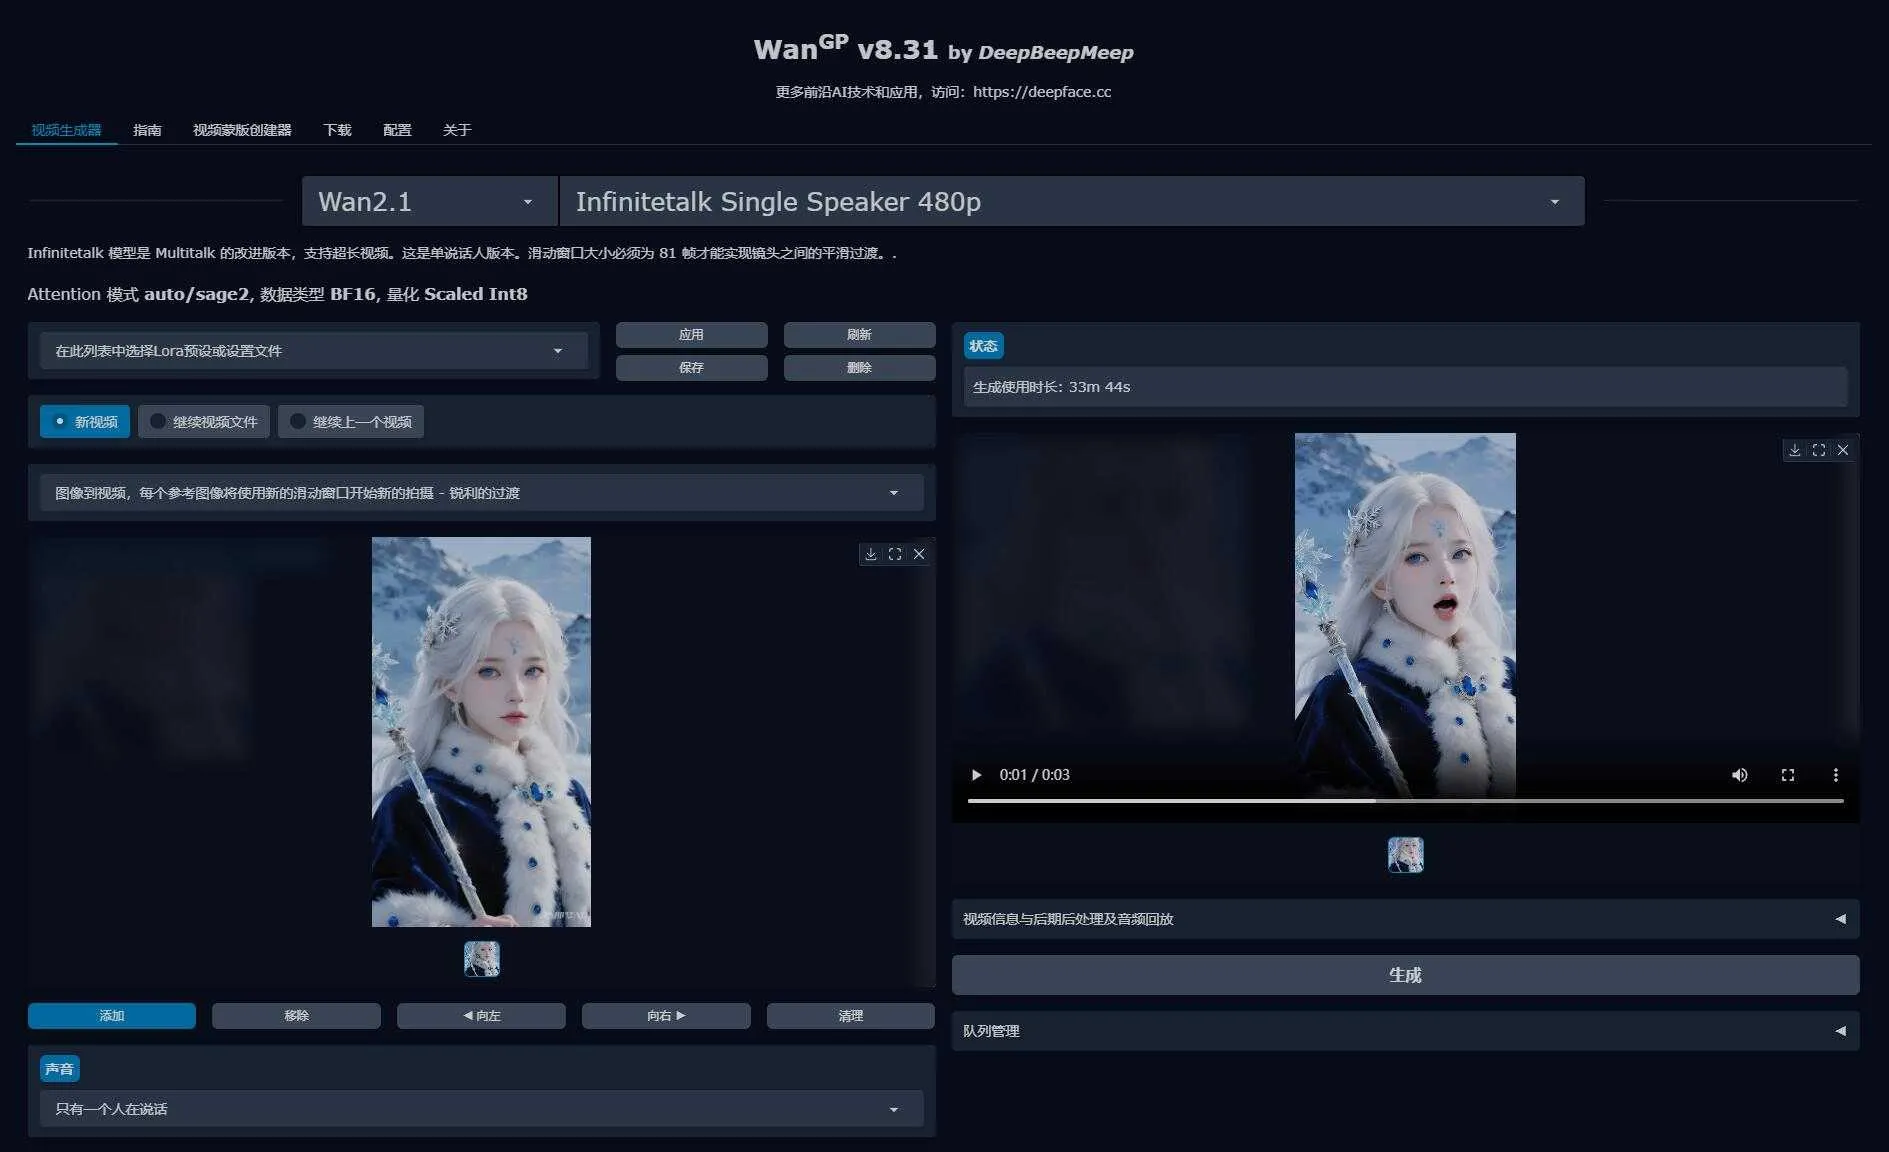Click the status field showing 33m 44s
The width and height of the screenshot is (1889, 1152).
[1405, 387]
